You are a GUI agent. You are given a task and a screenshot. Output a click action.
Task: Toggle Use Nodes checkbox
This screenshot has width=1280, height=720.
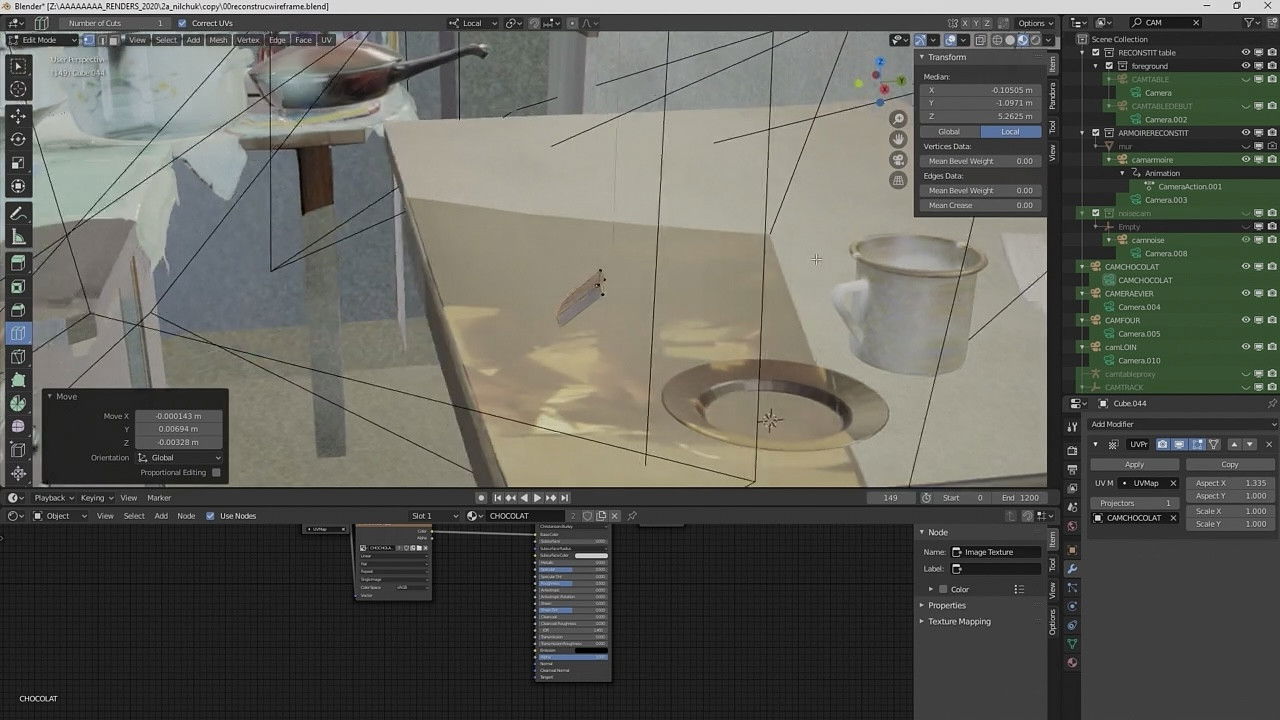click(x=210, y=516)
